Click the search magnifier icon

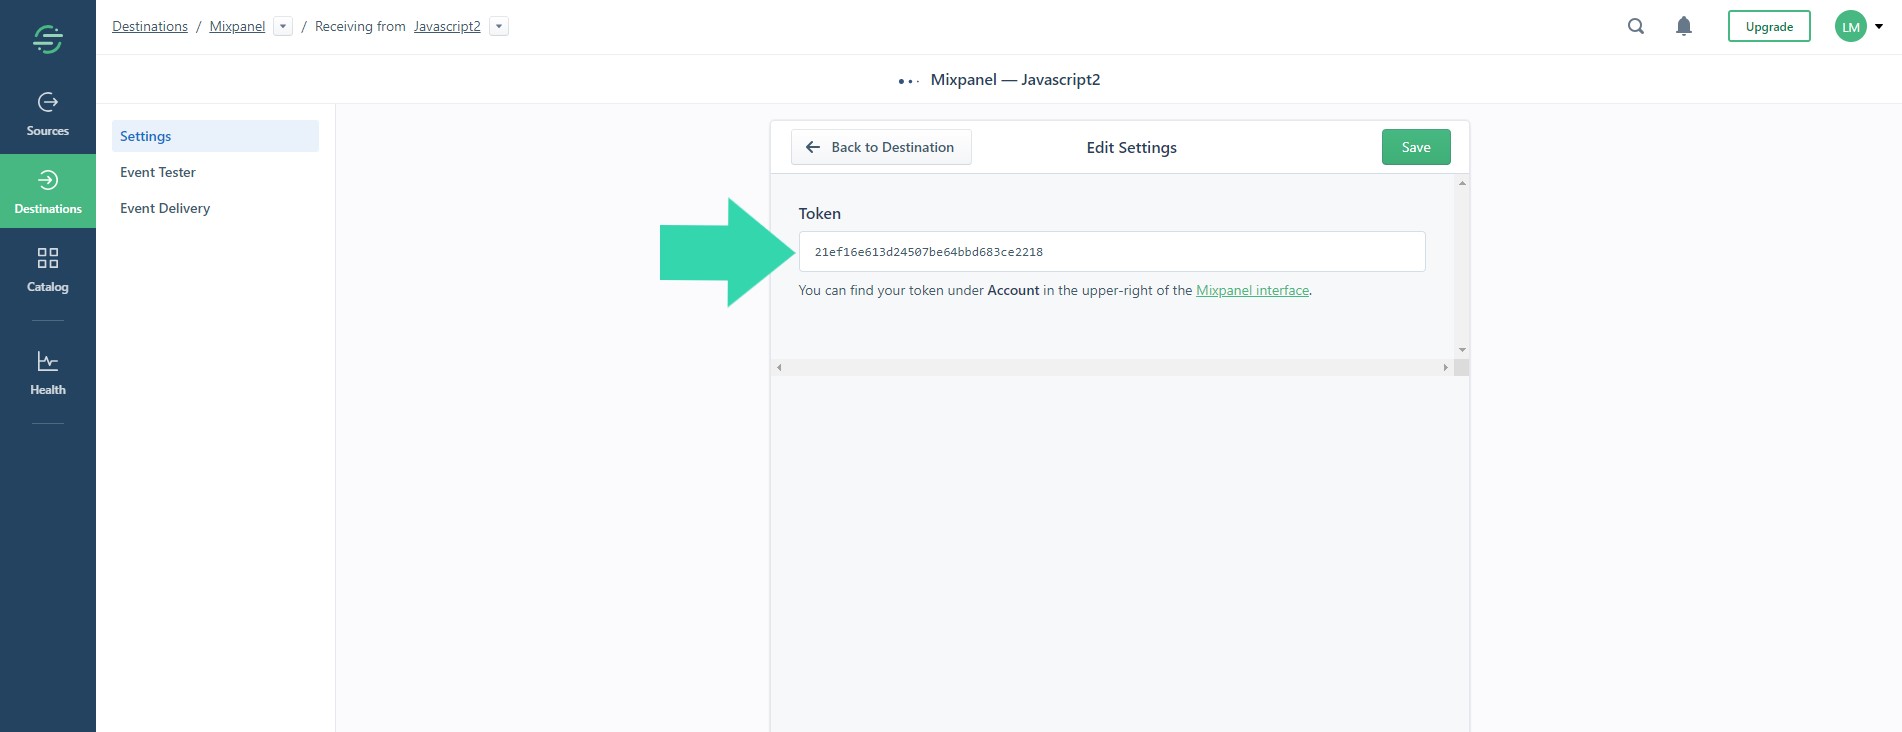point(1636,27)
